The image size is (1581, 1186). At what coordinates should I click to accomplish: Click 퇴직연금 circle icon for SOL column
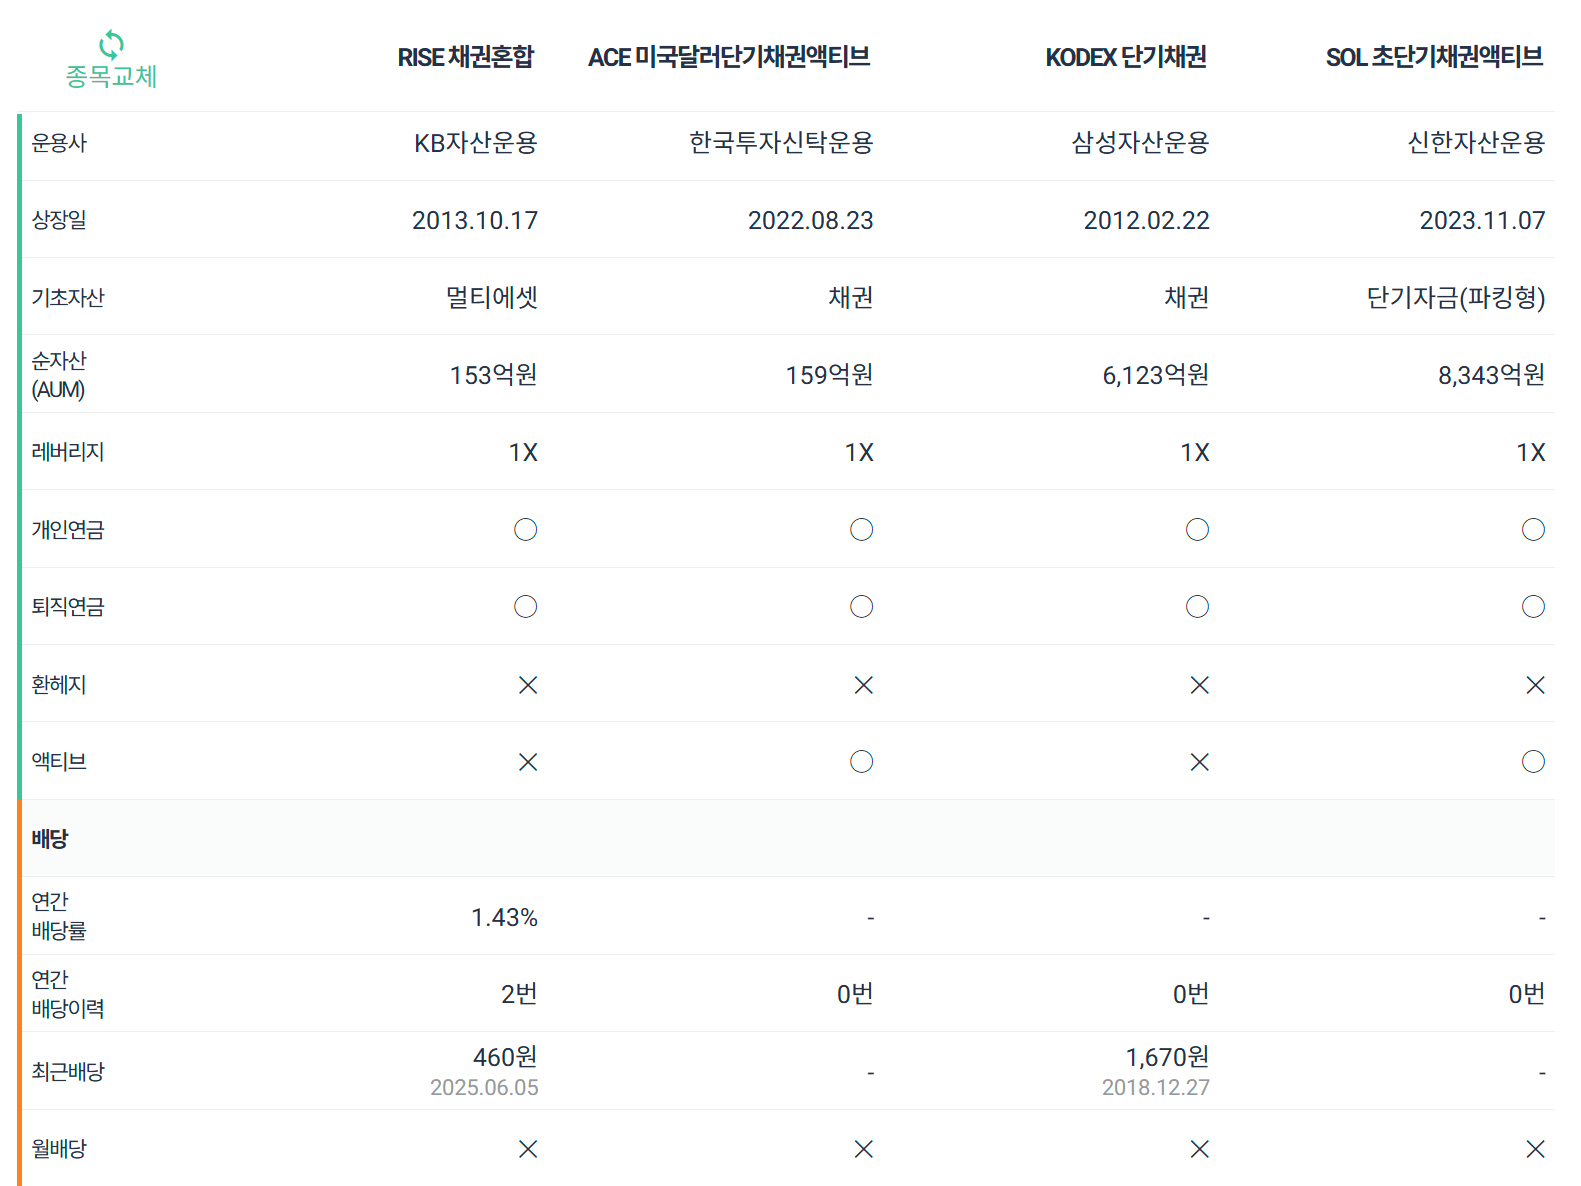1534,607
